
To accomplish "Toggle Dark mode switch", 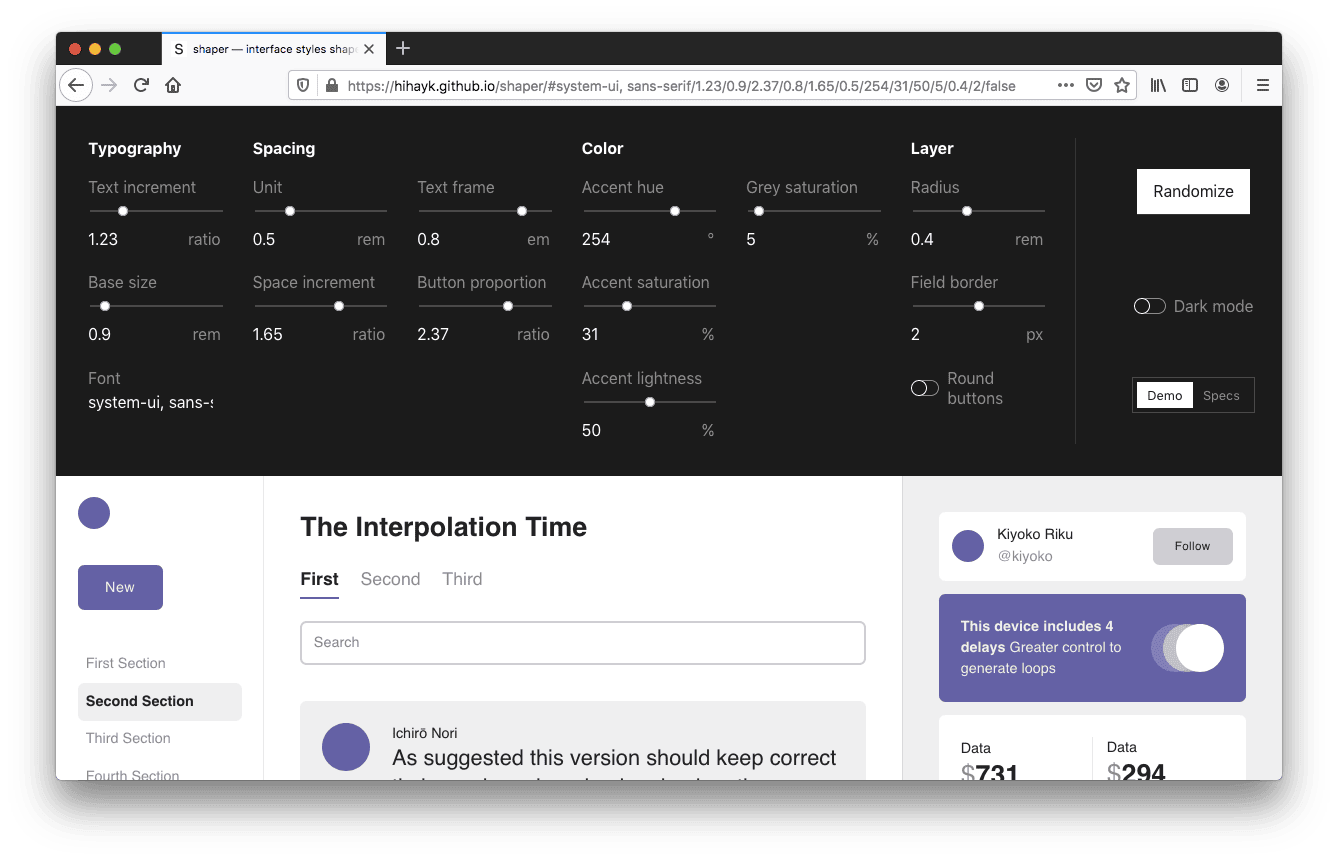I will tap(1149, 306).
